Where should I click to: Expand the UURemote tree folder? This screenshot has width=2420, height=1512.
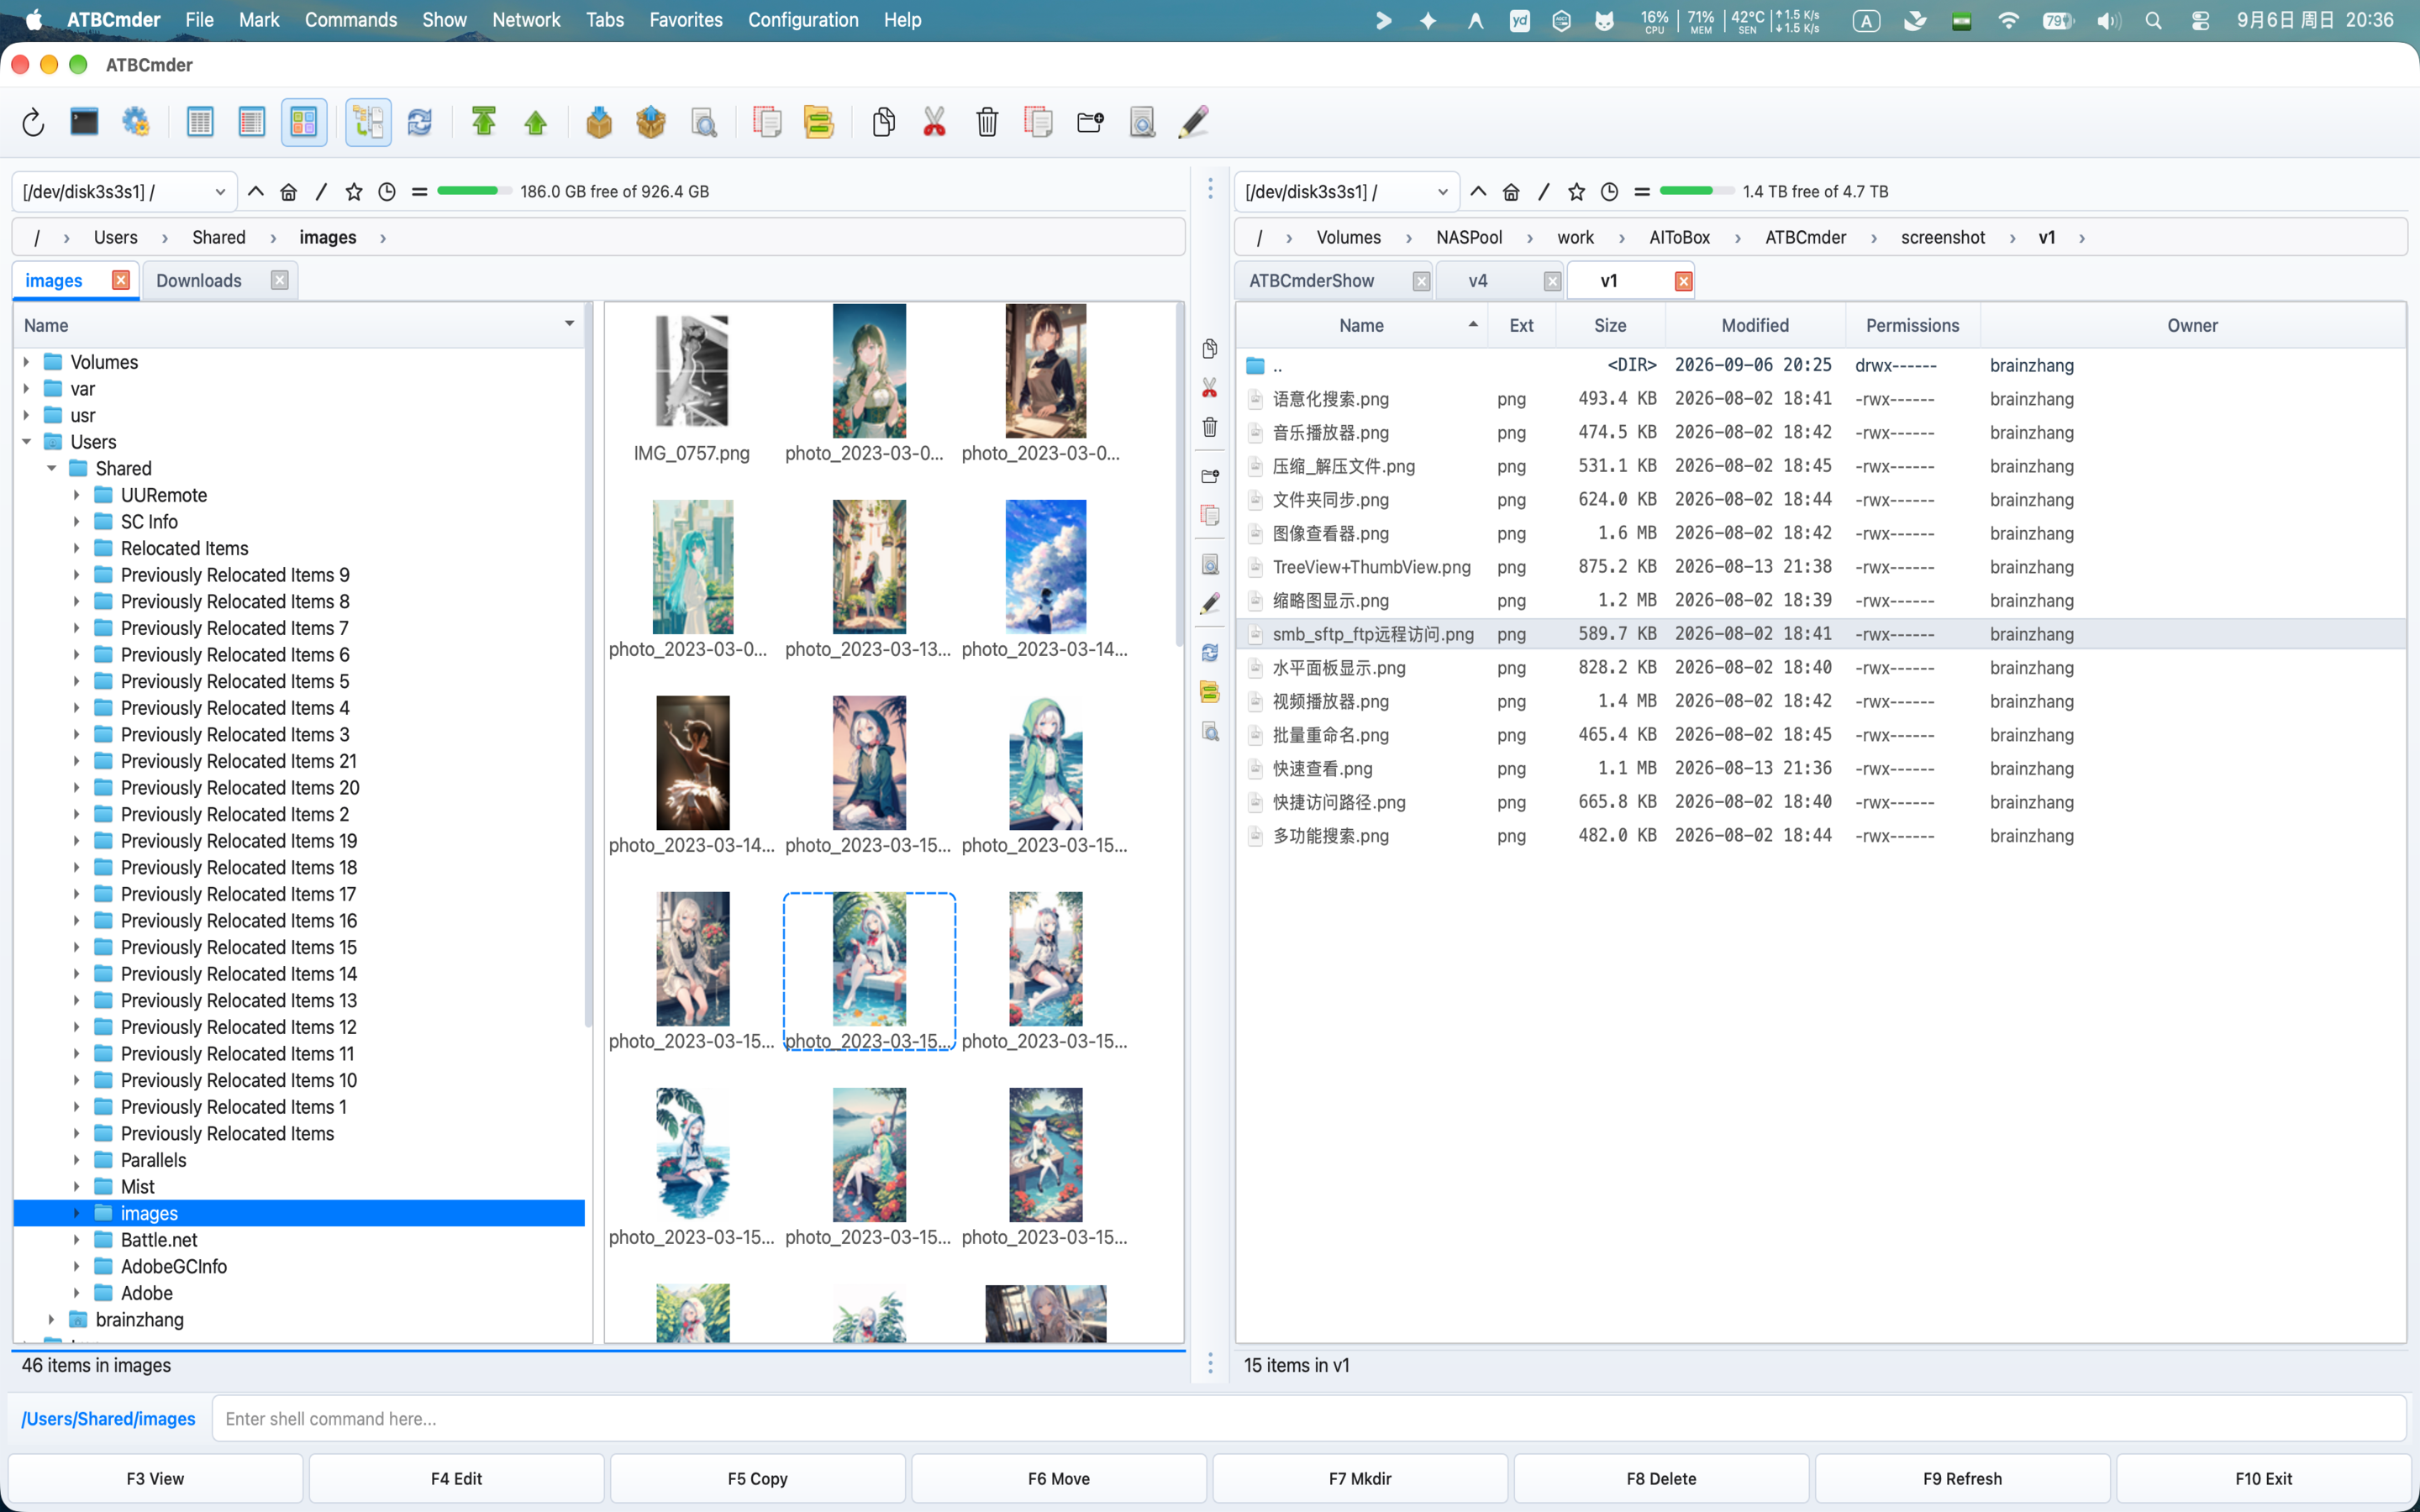77,495
